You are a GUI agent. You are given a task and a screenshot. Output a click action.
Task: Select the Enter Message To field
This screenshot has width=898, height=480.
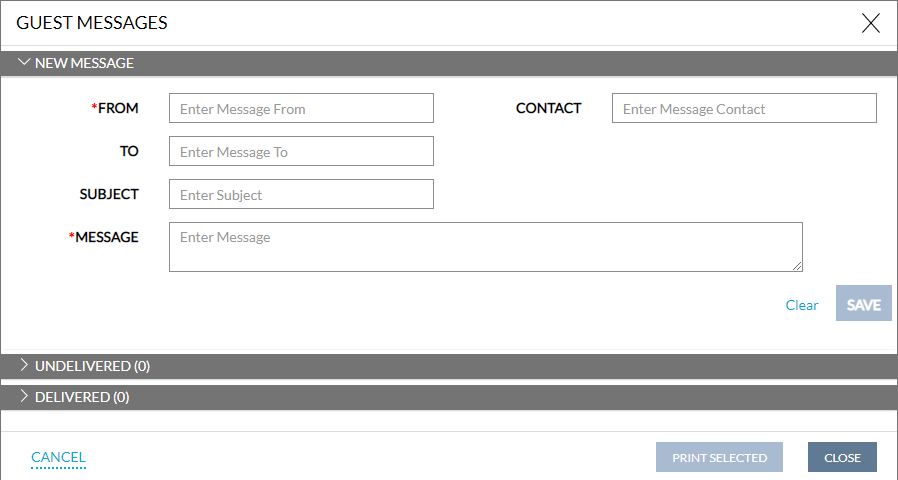click(x=301, y=151)
